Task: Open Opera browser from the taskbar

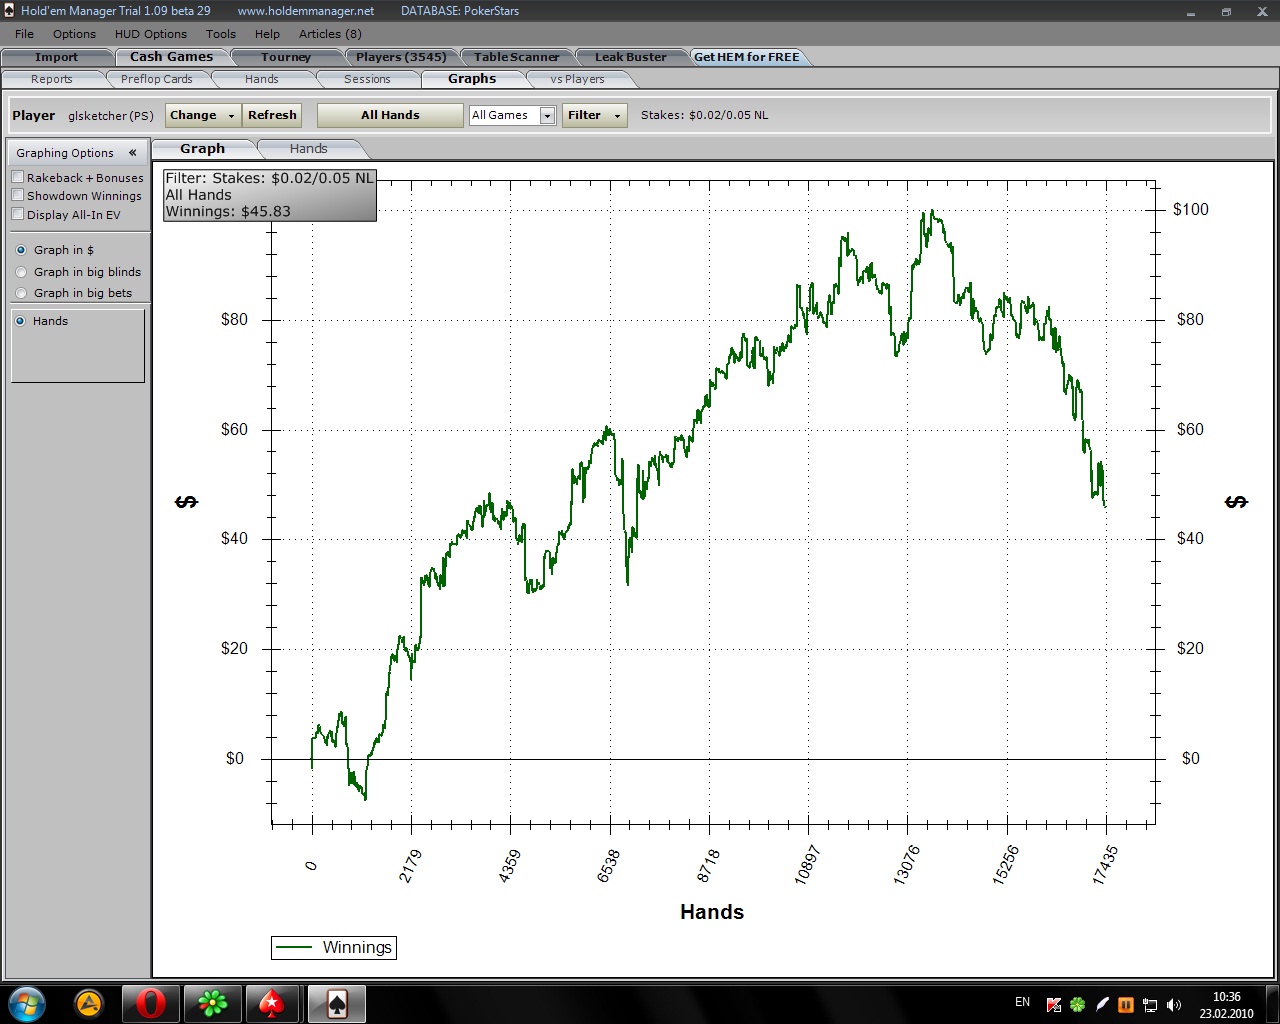Action: point(150,1003)
